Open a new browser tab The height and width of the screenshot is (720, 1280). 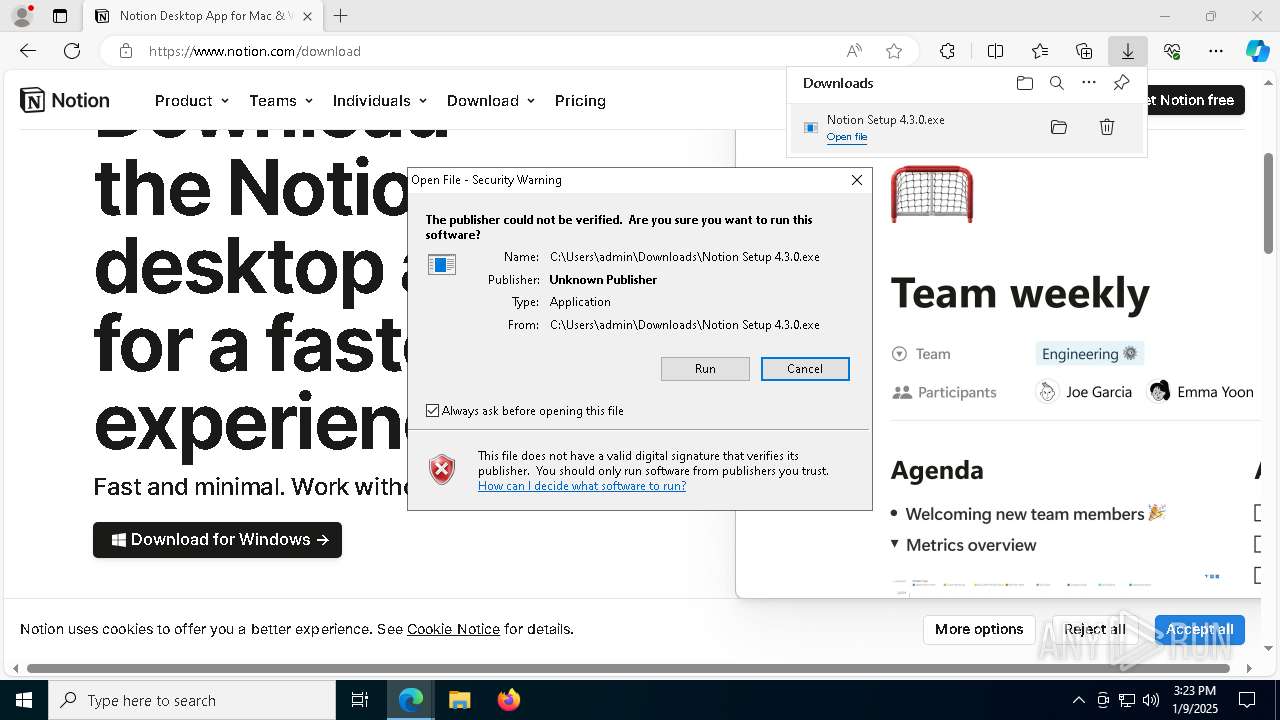(x=341, y=16)
